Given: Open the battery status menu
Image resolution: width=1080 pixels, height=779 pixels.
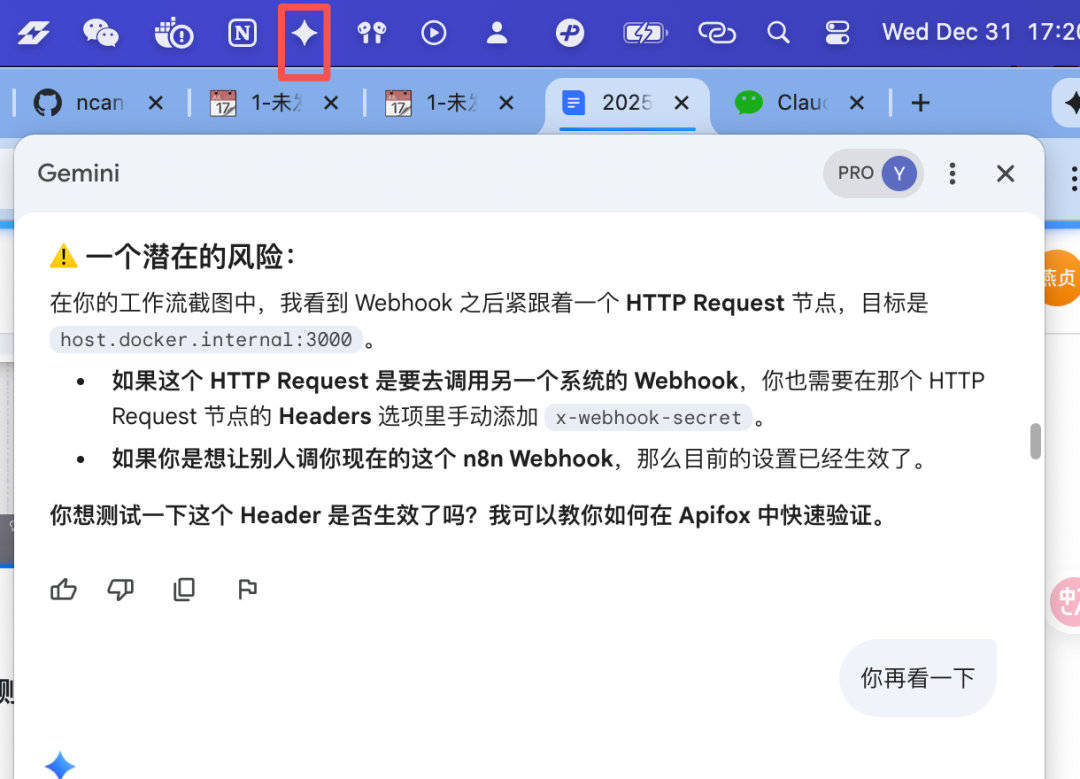Looking at the screenshot, I should click(x=645, y=32).
